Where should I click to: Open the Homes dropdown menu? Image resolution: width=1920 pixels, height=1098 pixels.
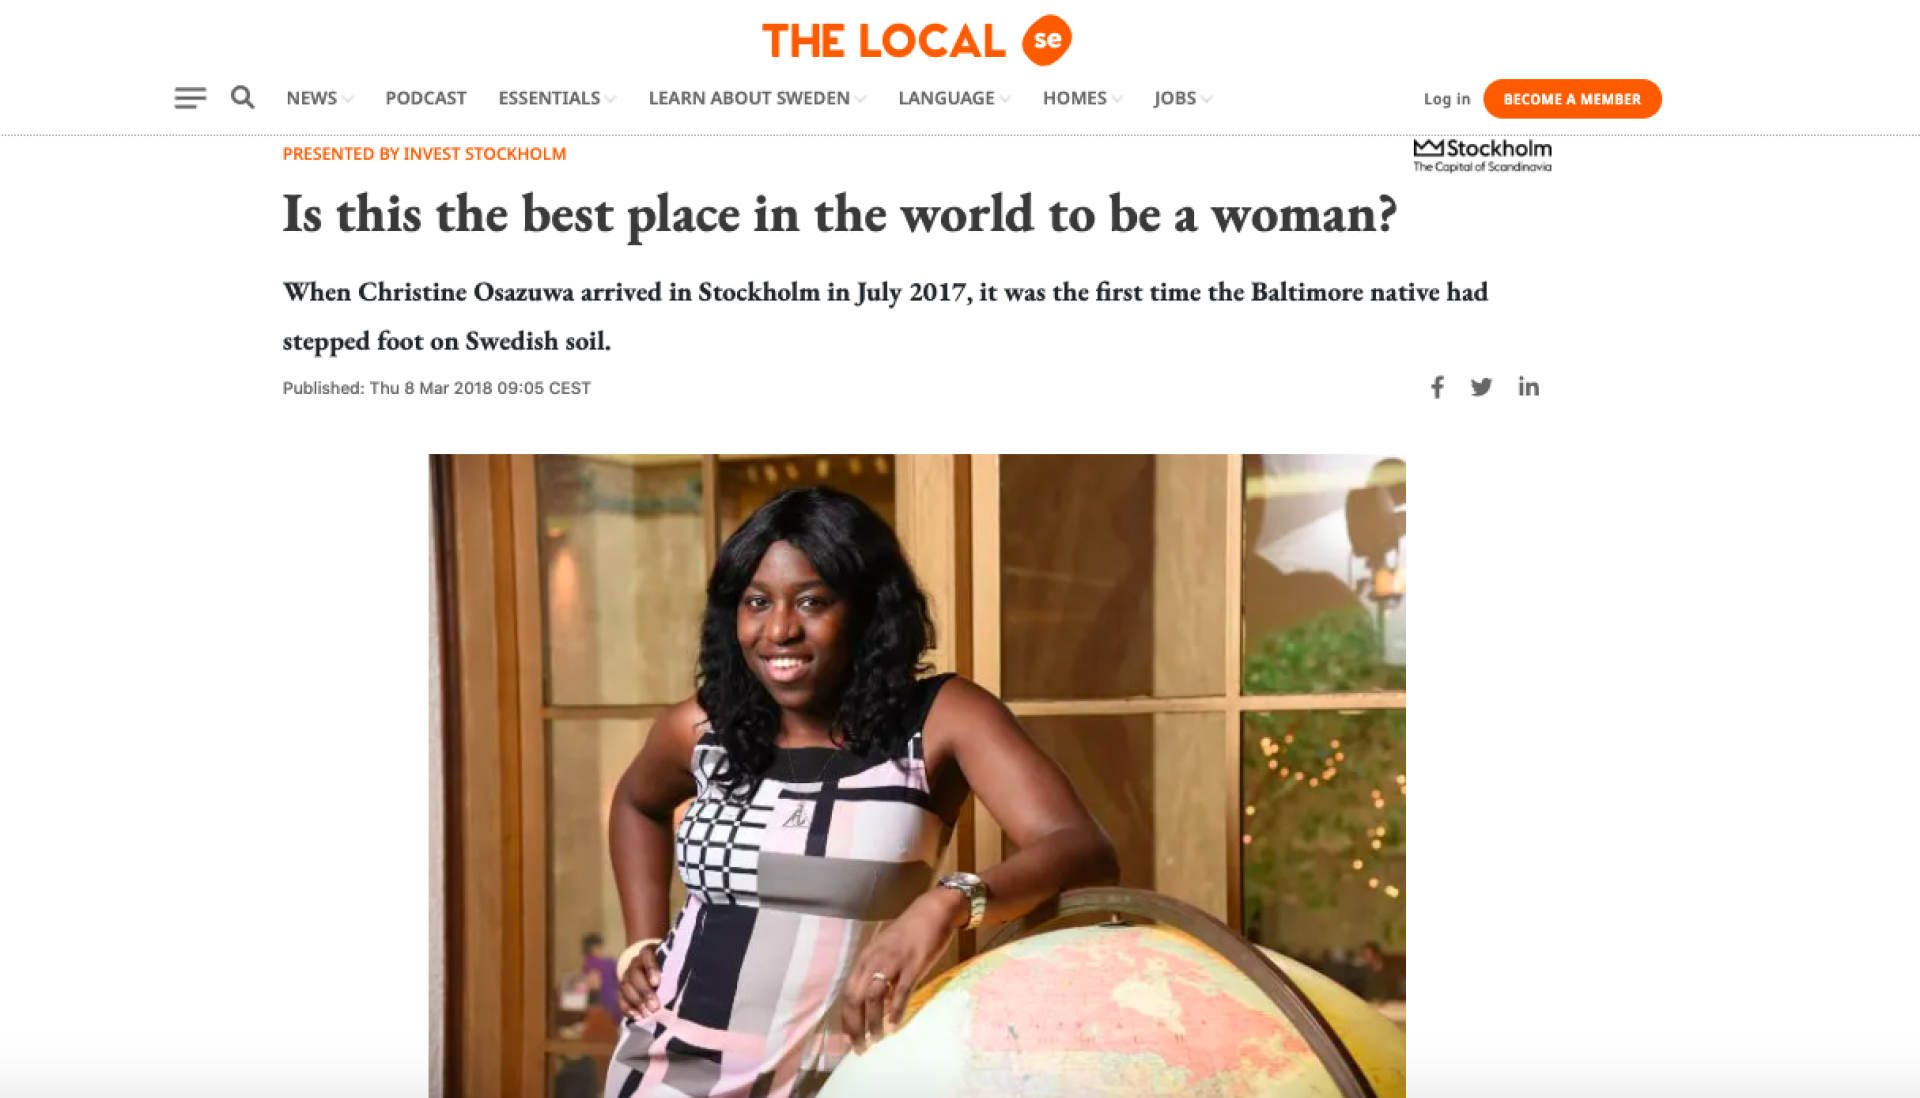click(x=1082, y=98)
